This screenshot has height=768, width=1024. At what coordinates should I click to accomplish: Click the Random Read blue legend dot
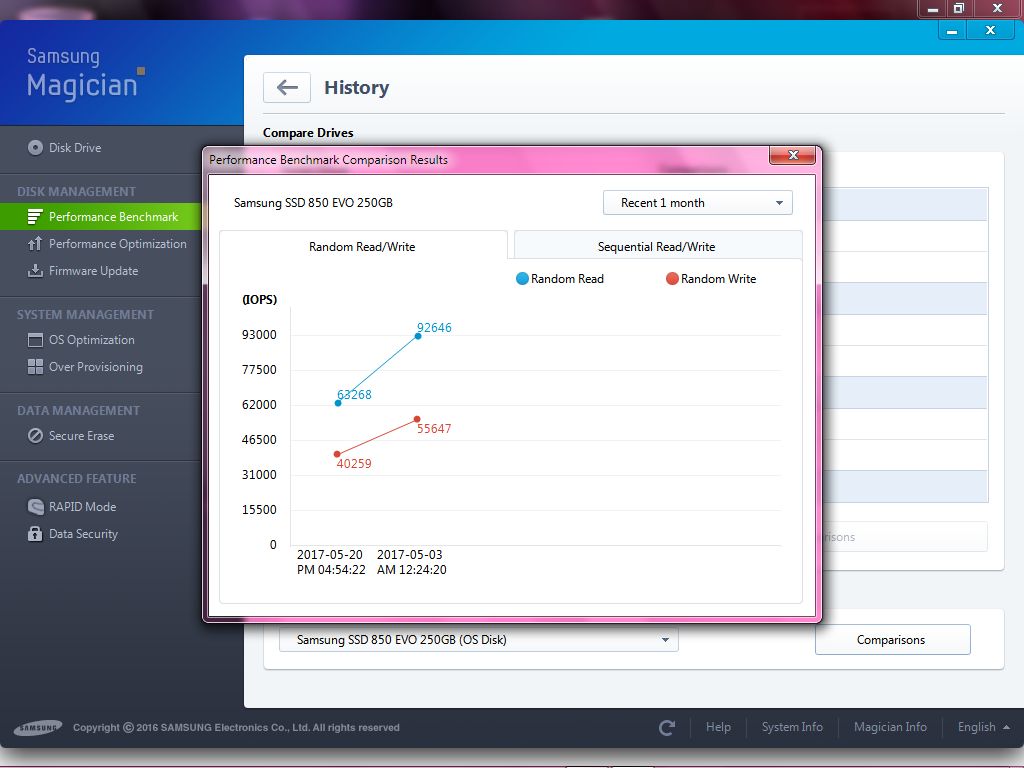[x=522, y=279]
